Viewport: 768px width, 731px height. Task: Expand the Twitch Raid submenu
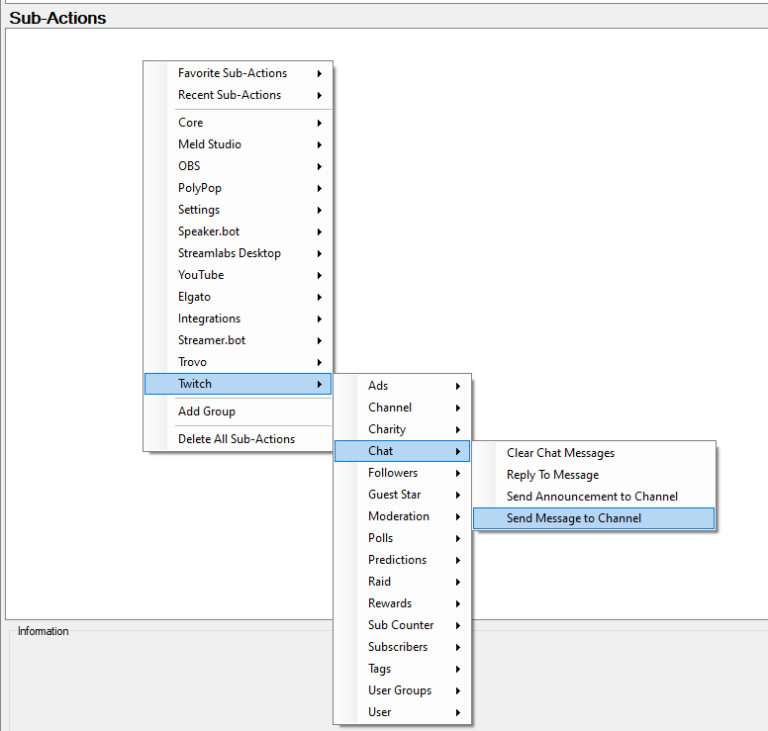(379, 581)
